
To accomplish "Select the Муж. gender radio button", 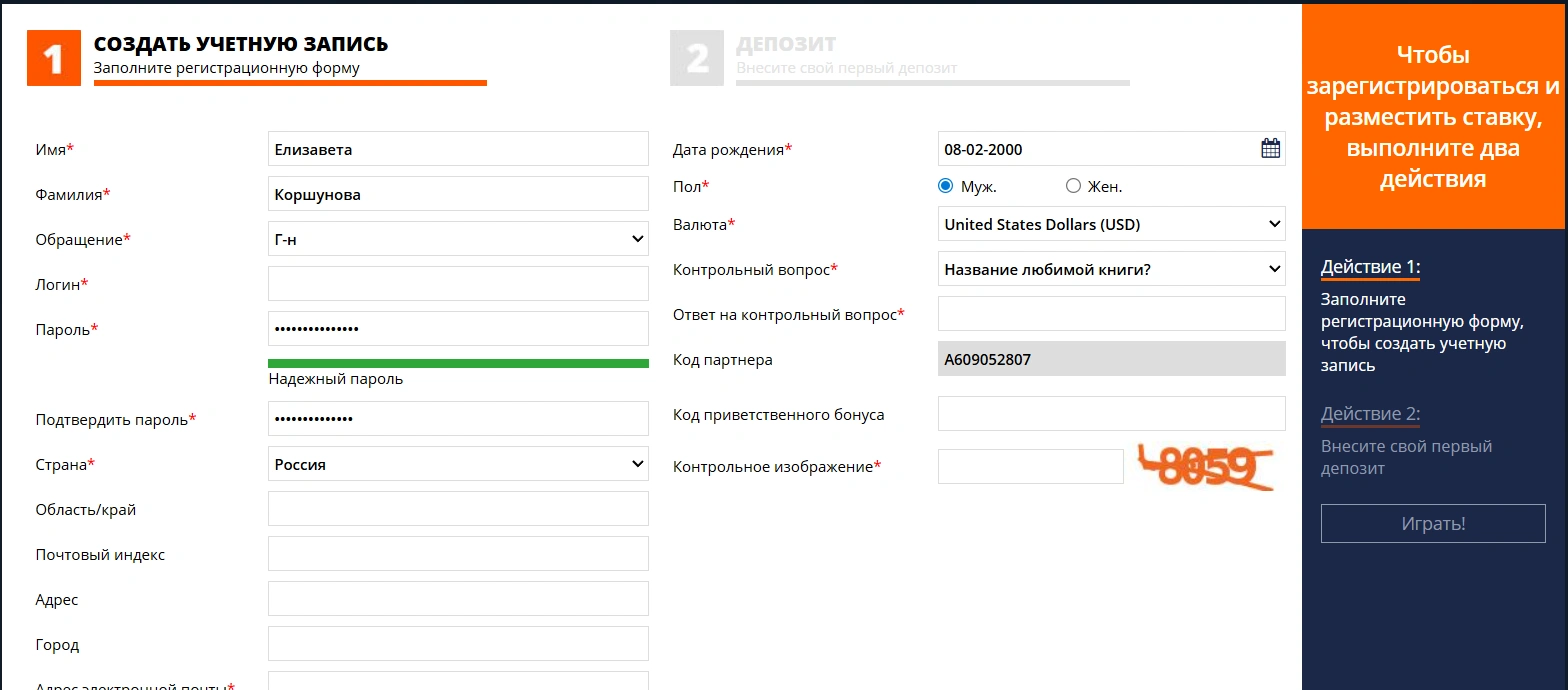I will pos(946,186).
